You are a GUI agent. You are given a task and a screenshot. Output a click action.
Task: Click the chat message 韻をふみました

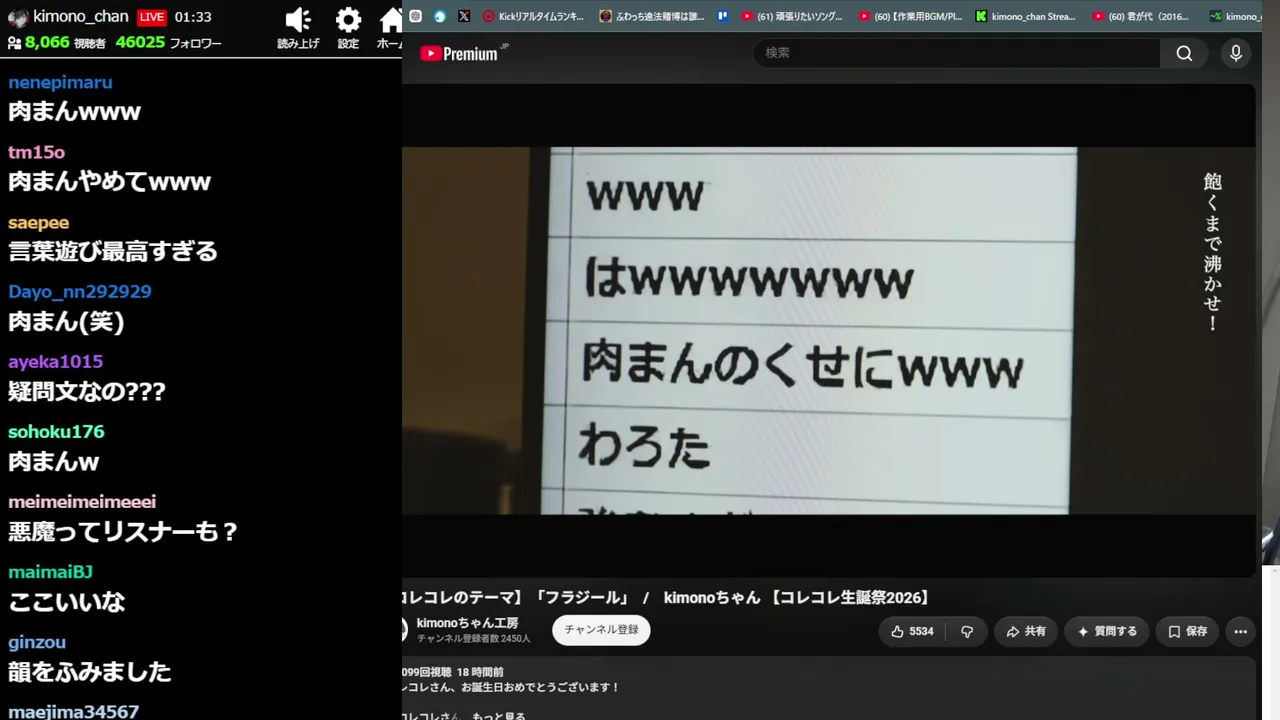tap(90, 672)
